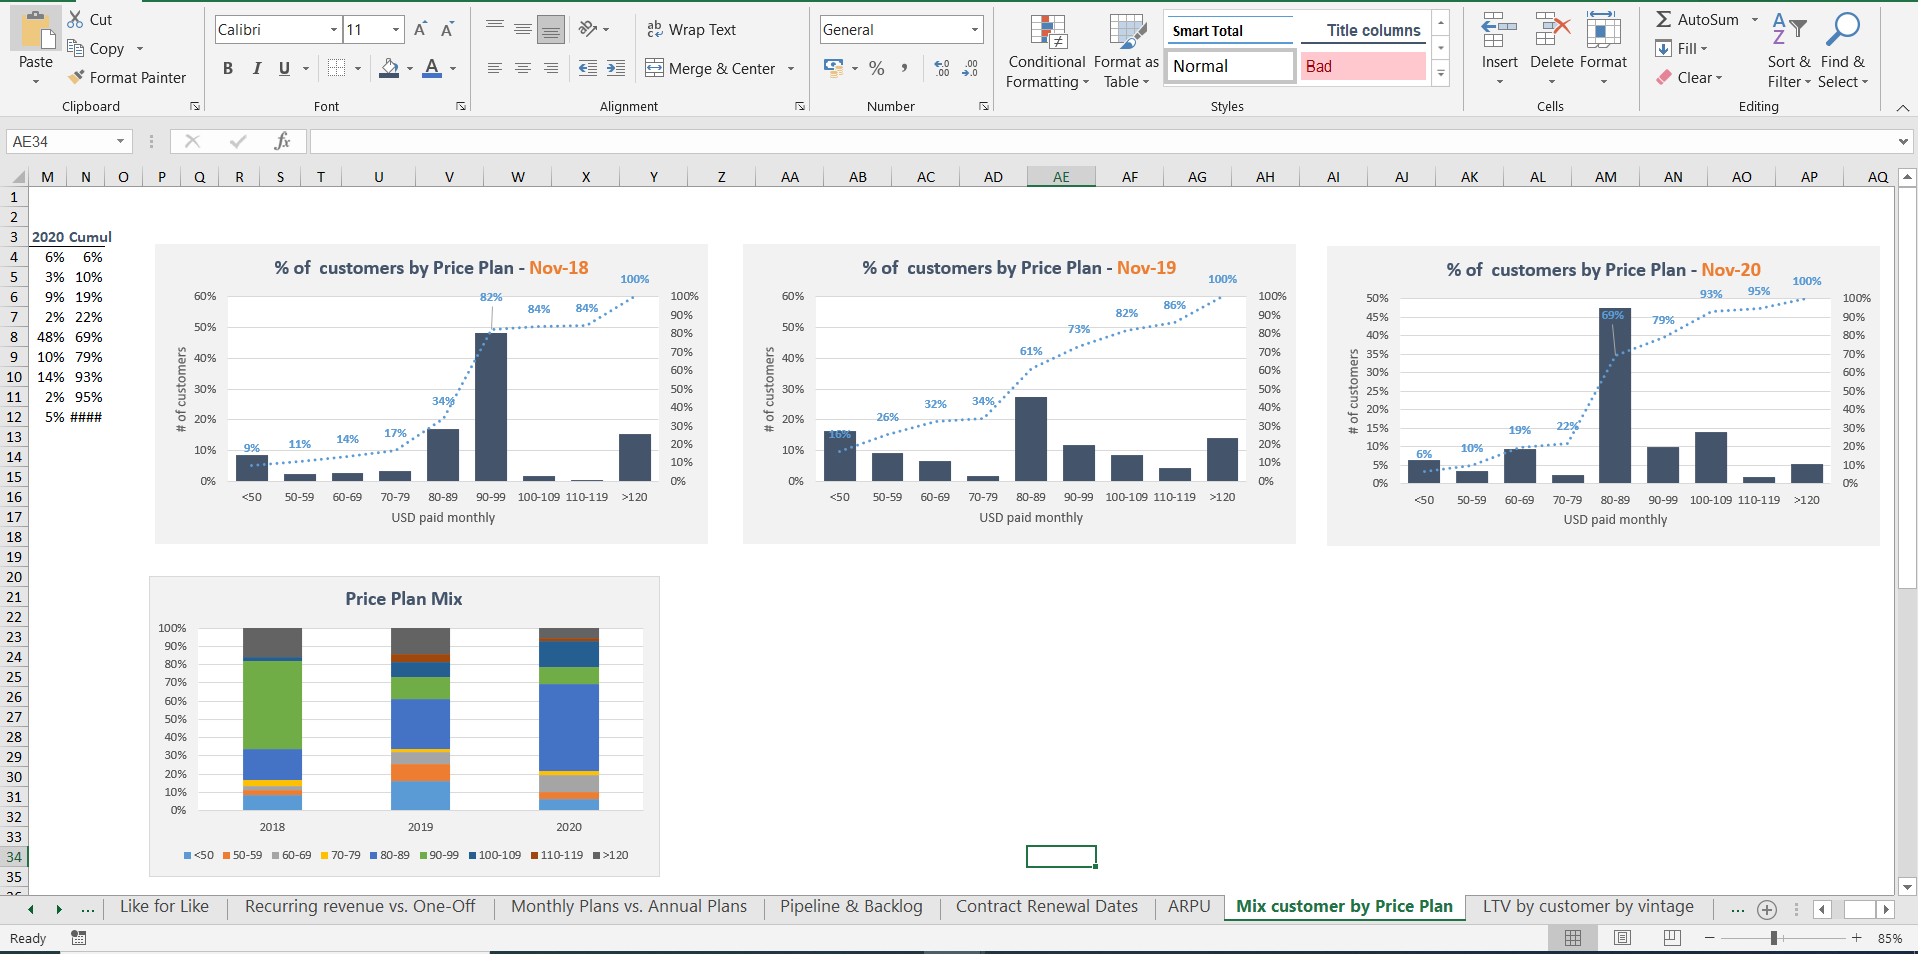Screen dimensions: 1918x954
Task: Collapse the ribbon with the chevron
Action: pos(1902,107)
